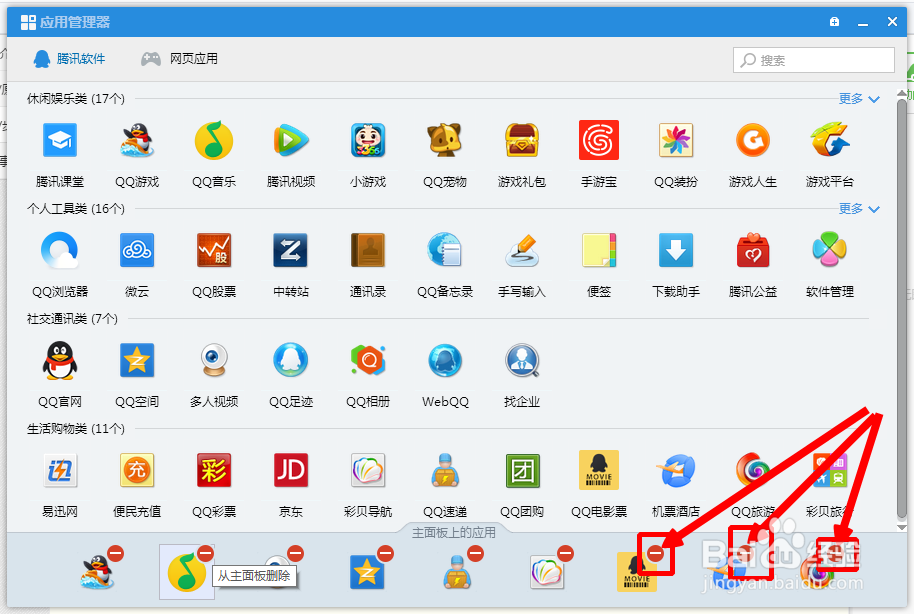914x614 pixels.
Task: Switch to the 腾讯软件 tab
Action: click(x=69, y=59)
